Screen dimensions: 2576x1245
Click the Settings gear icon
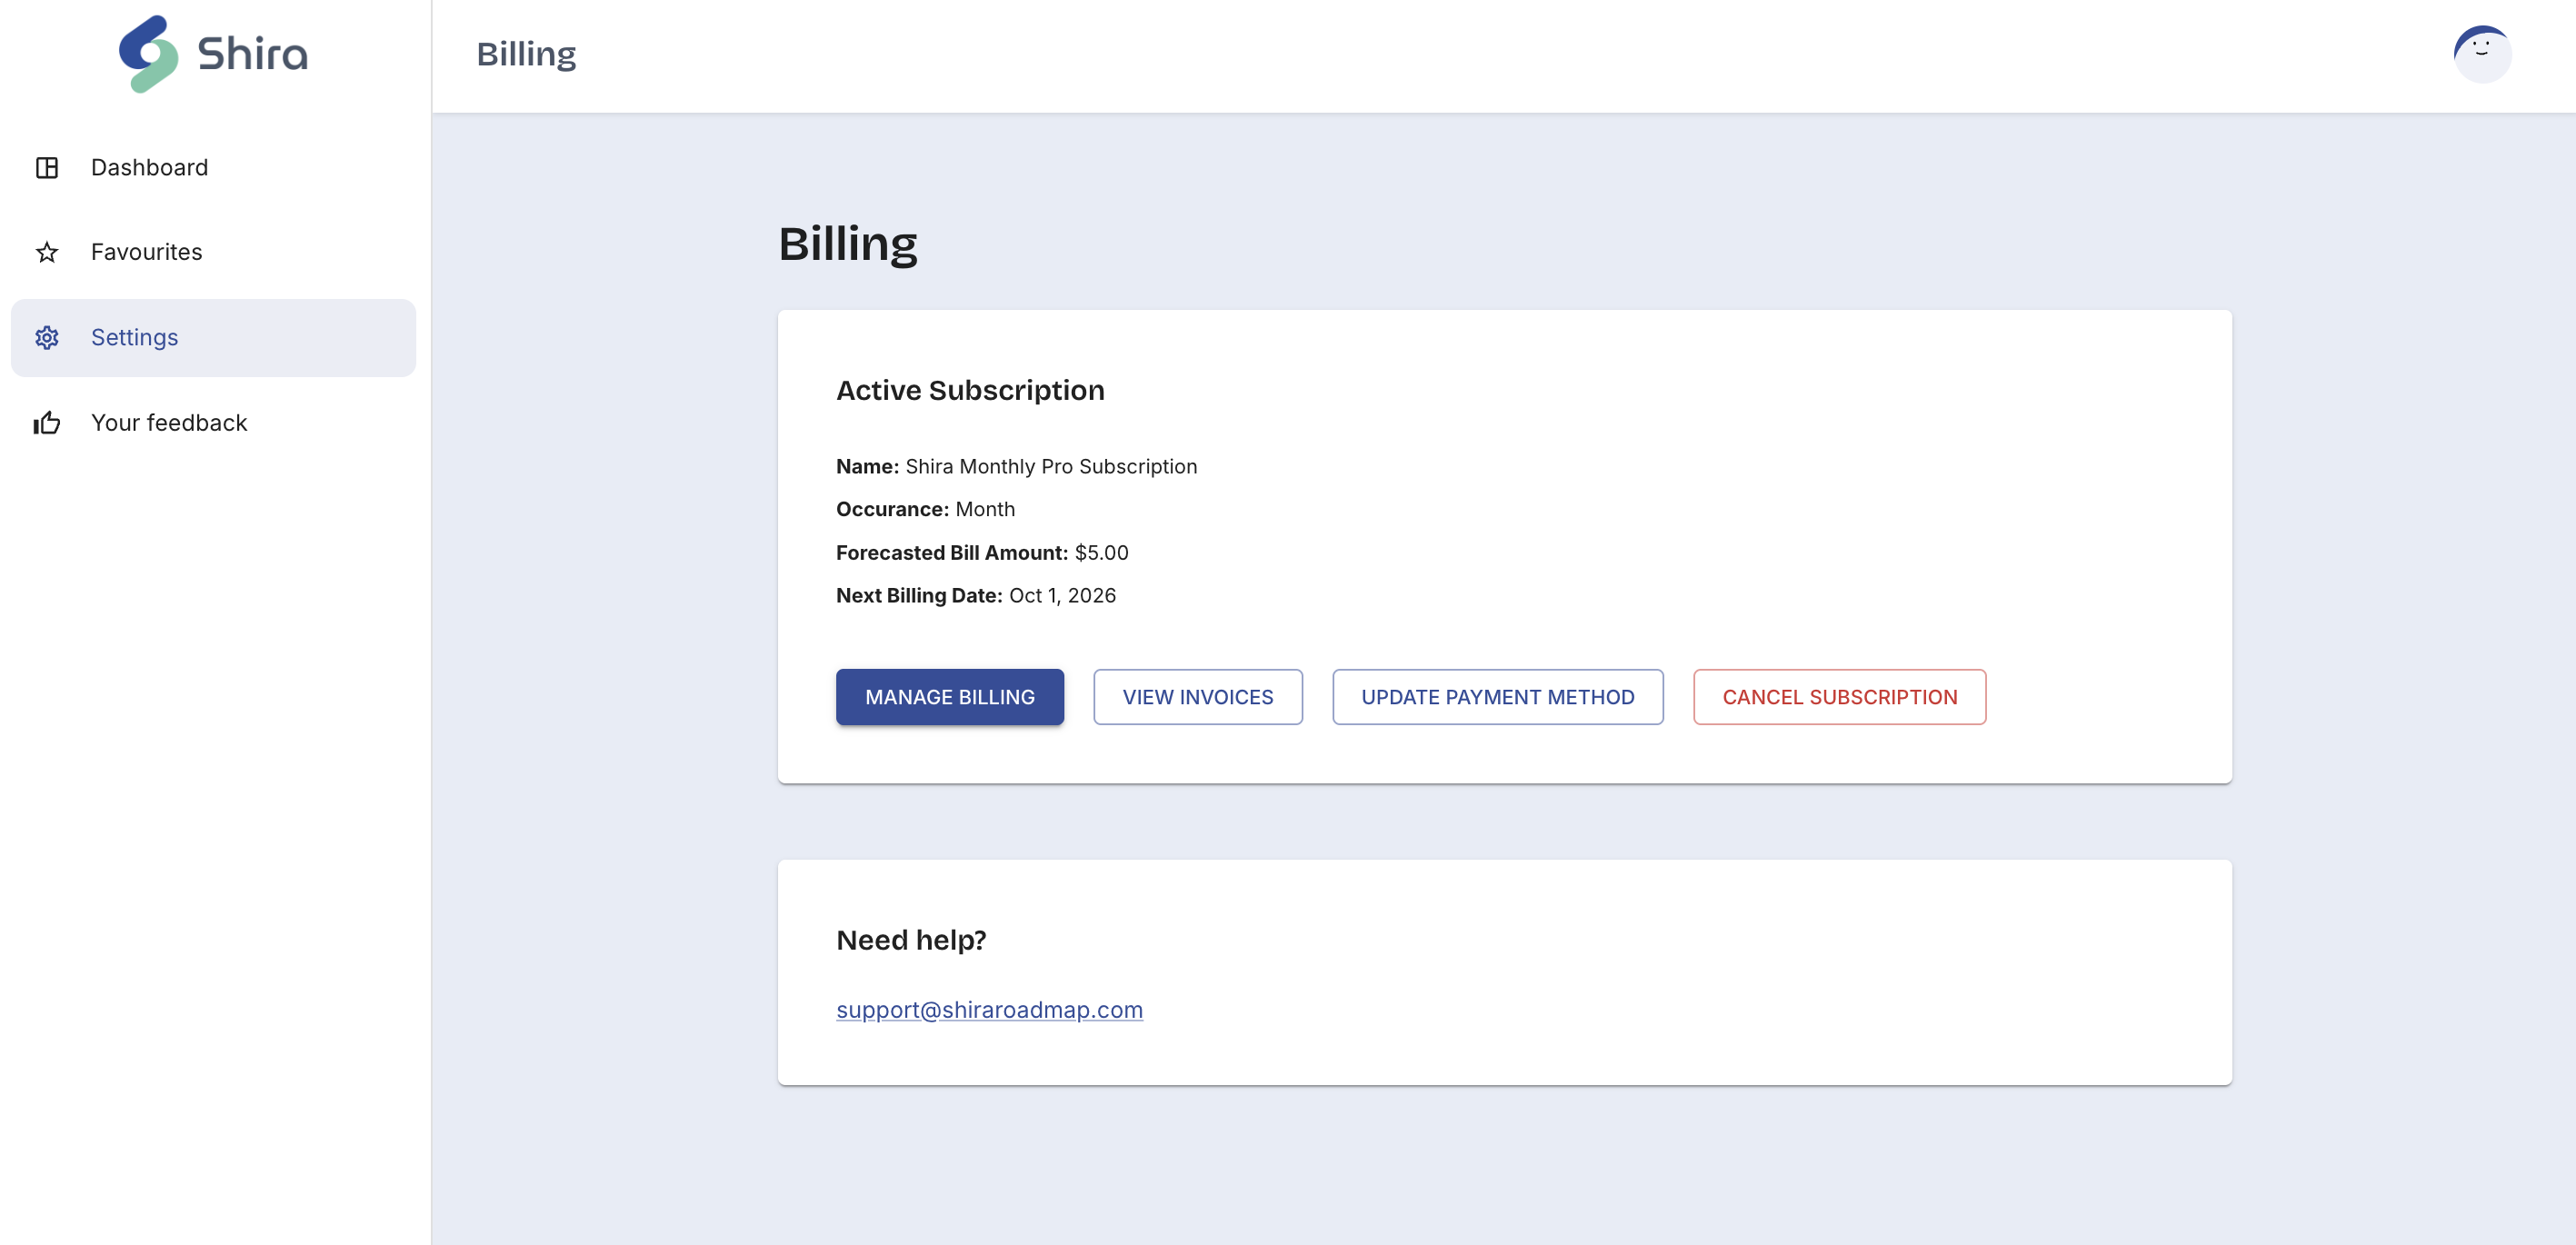click(x=47, y=338)
